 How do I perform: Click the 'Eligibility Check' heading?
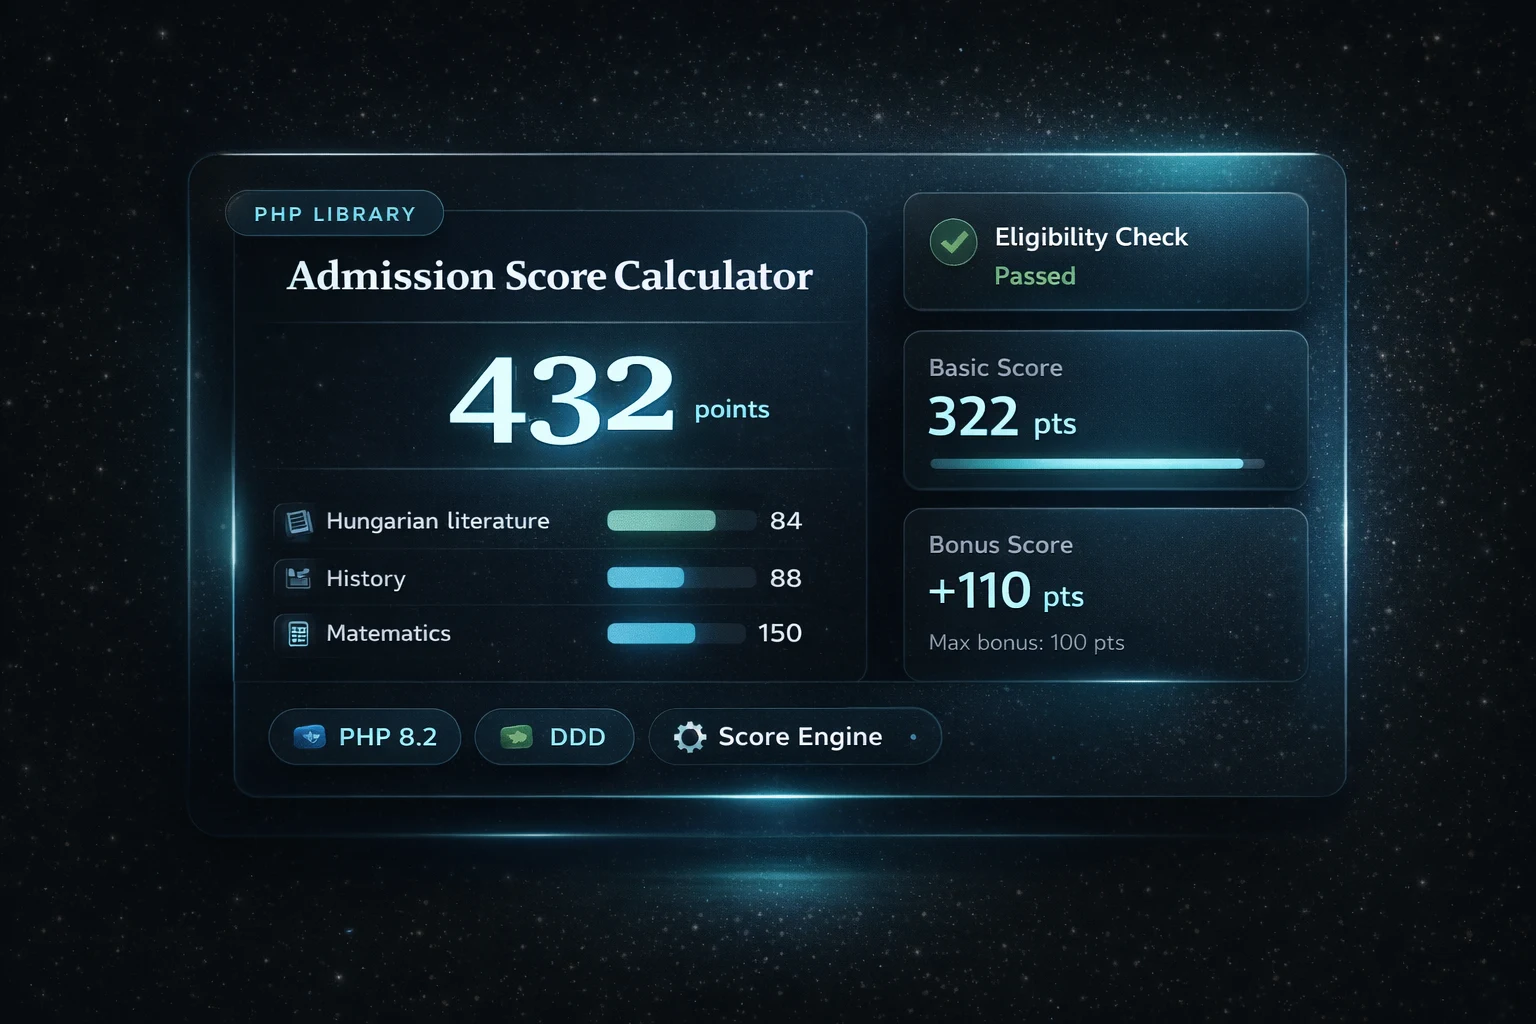coord(1091,237)
